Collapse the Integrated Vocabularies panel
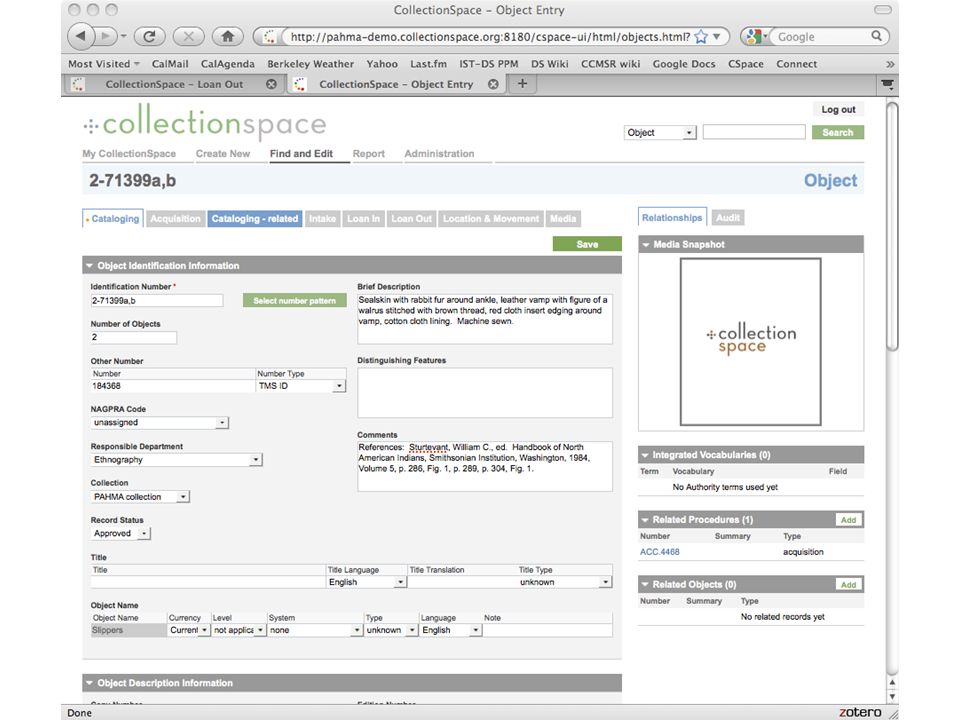Viewport: 960px width, 720px height. pos(645,455)
